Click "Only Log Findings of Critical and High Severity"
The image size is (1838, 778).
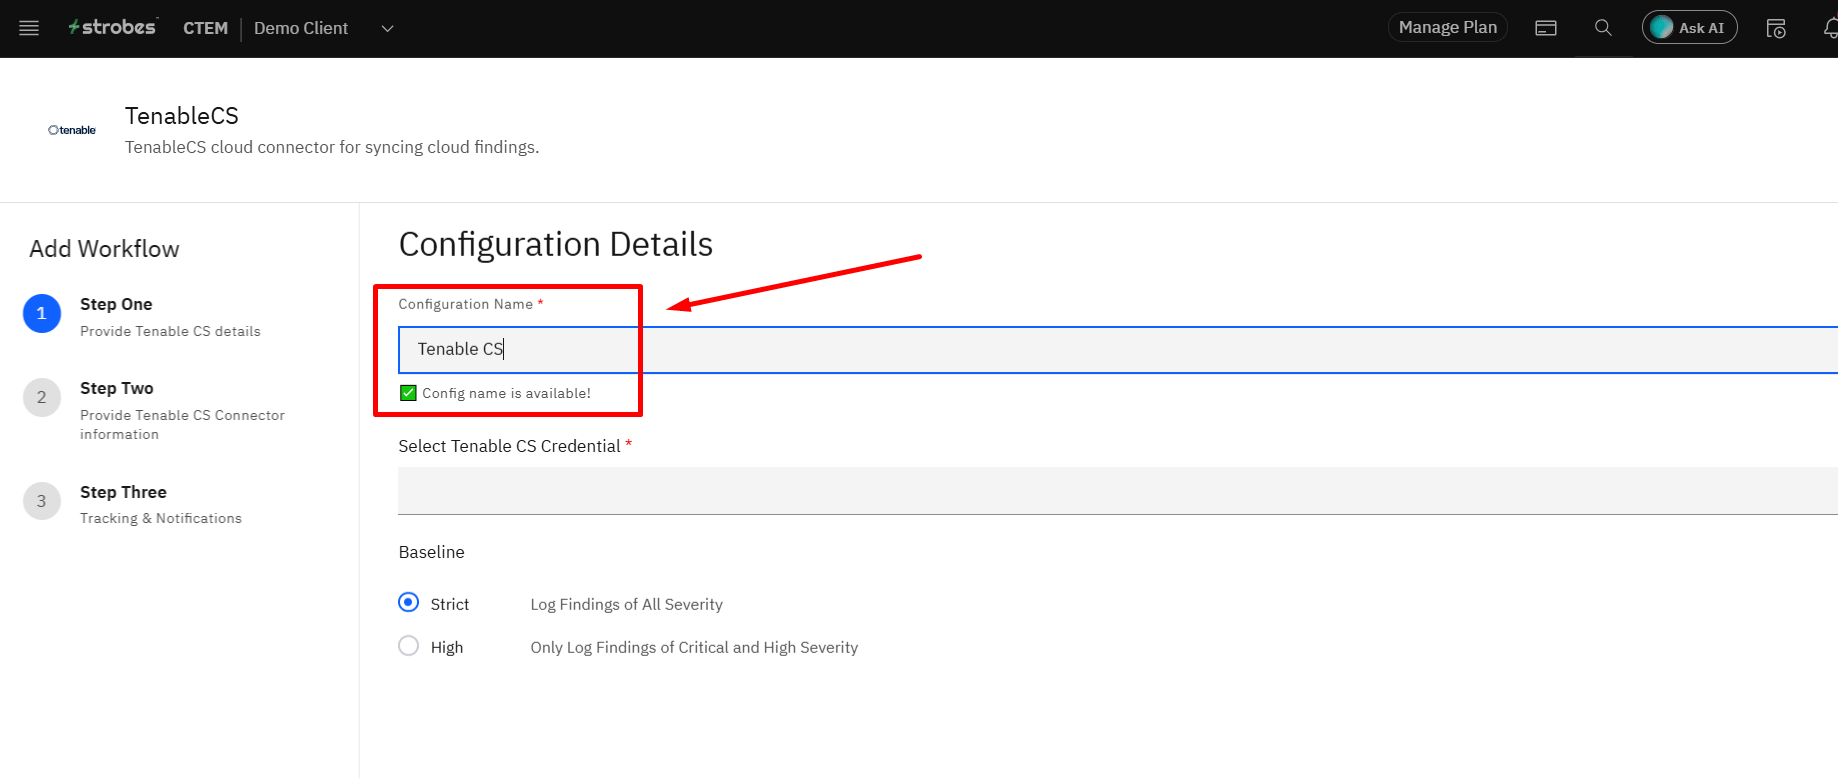694,647
